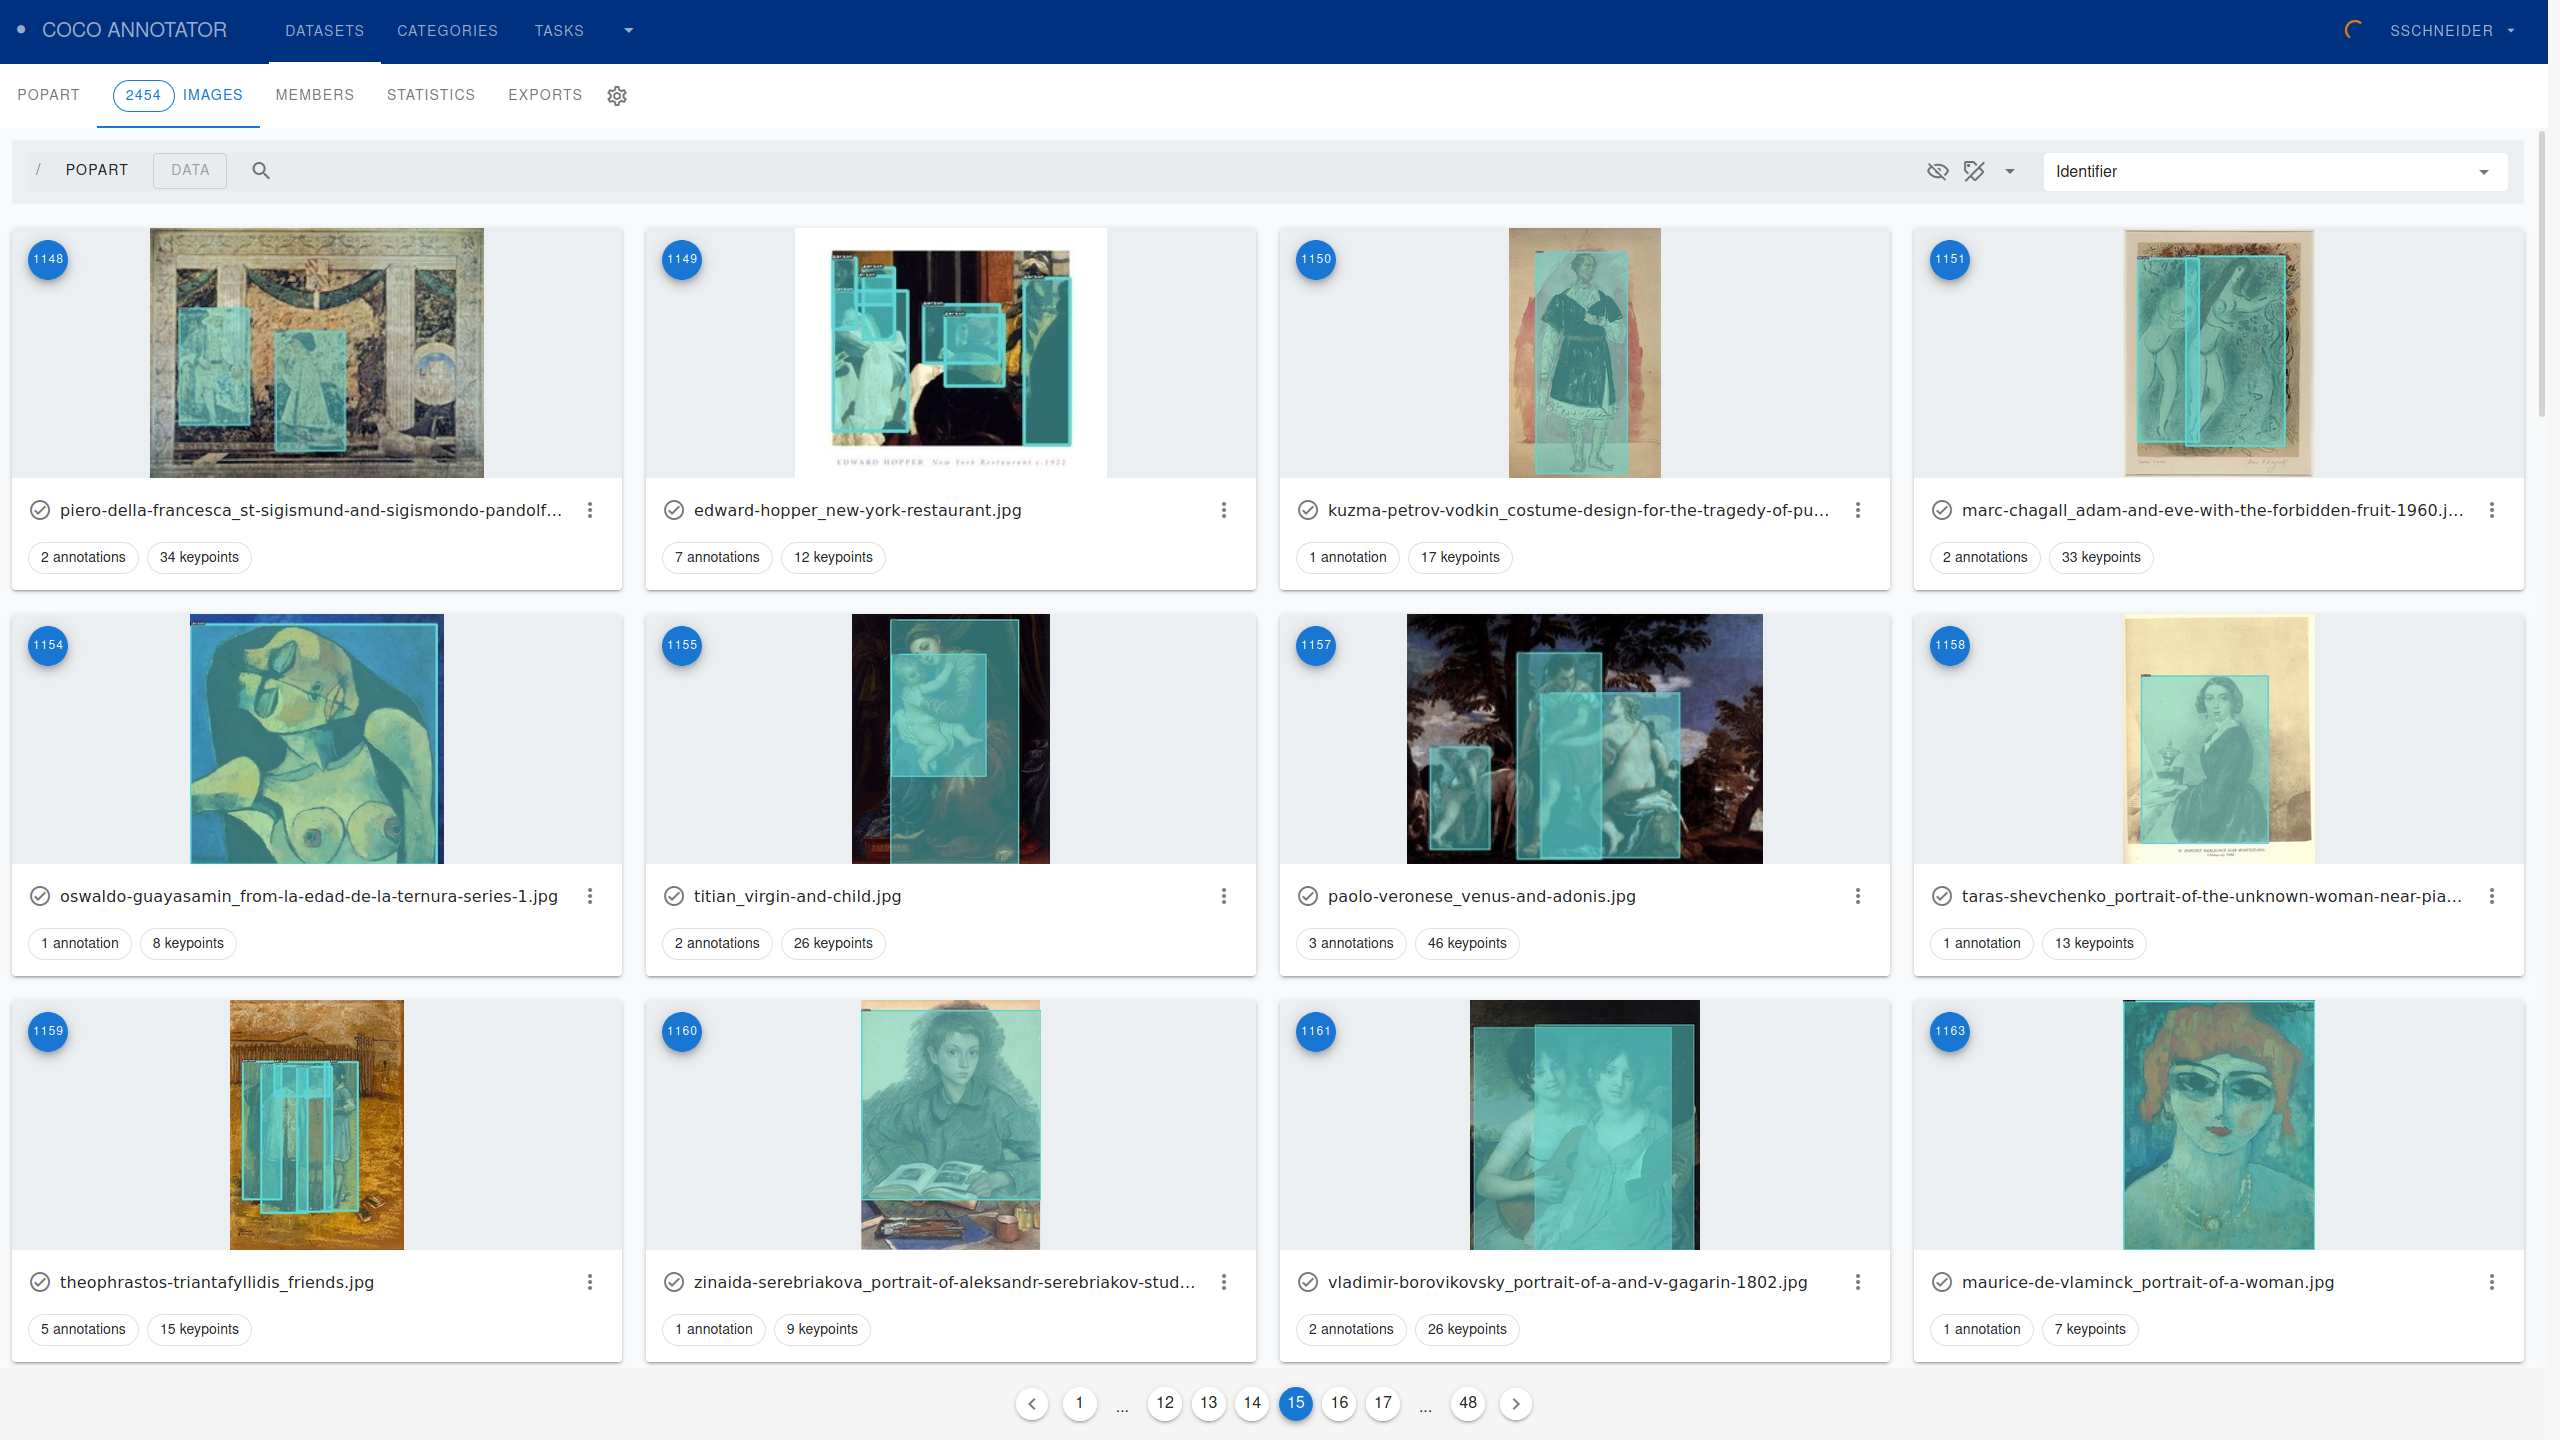Toggle annotated checkmark for piero-della-francesca image

pyautogui.click(x=40, y=510)
